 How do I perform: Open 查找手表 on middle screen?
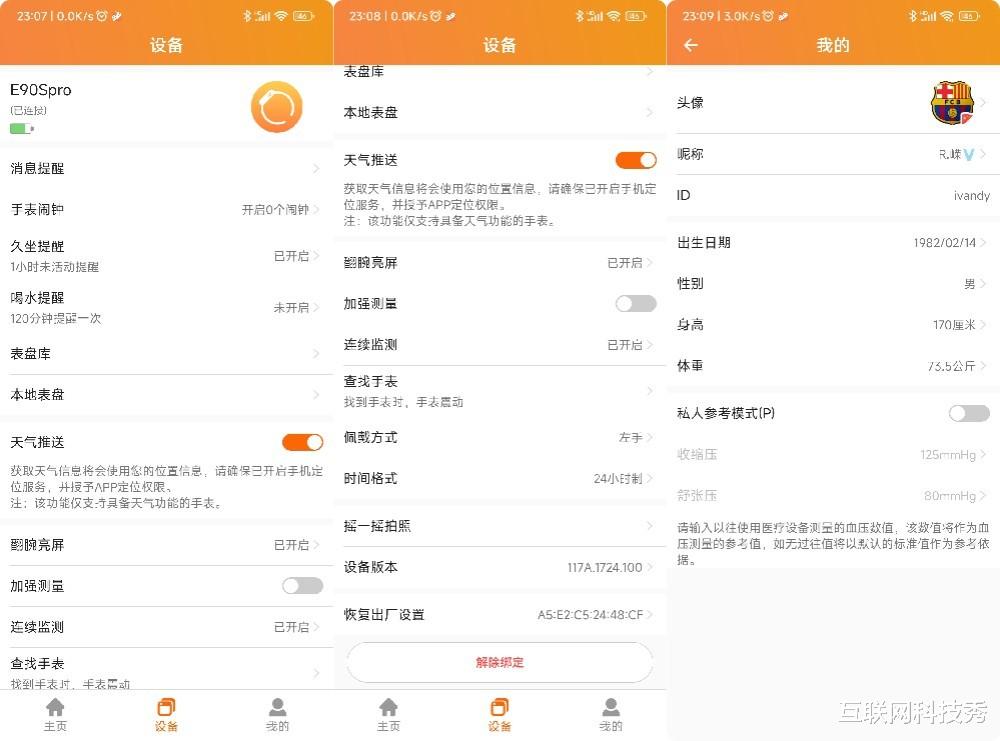tap(499, 391)
